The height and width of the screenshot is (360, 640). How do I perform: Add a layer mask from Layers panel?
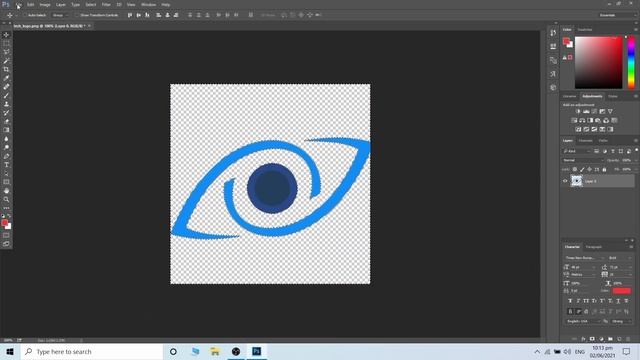click(592, 339)
